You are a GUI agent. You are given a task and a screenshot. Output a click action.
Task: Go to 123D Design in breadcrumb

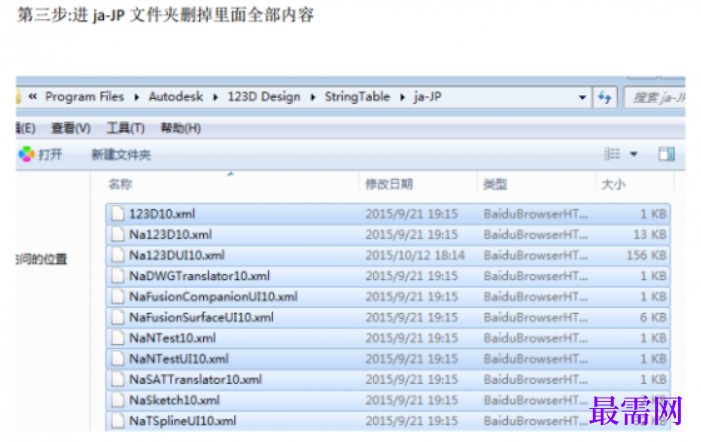(264, 97)
